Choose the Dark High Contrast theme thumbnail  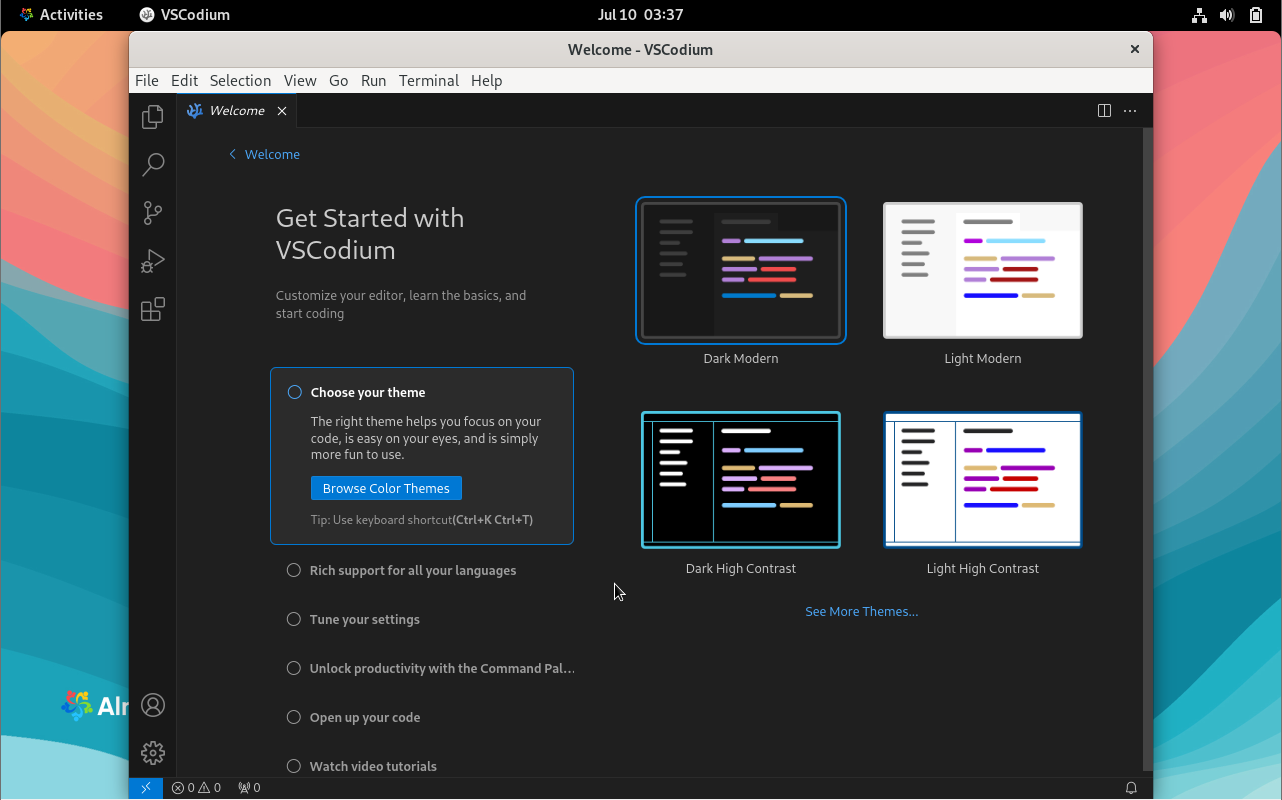coord(741,480)
